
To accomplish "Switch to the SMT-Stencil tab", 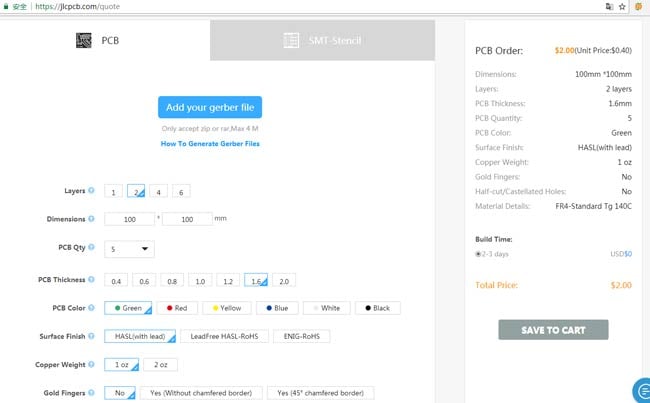I will coord(322,41).
